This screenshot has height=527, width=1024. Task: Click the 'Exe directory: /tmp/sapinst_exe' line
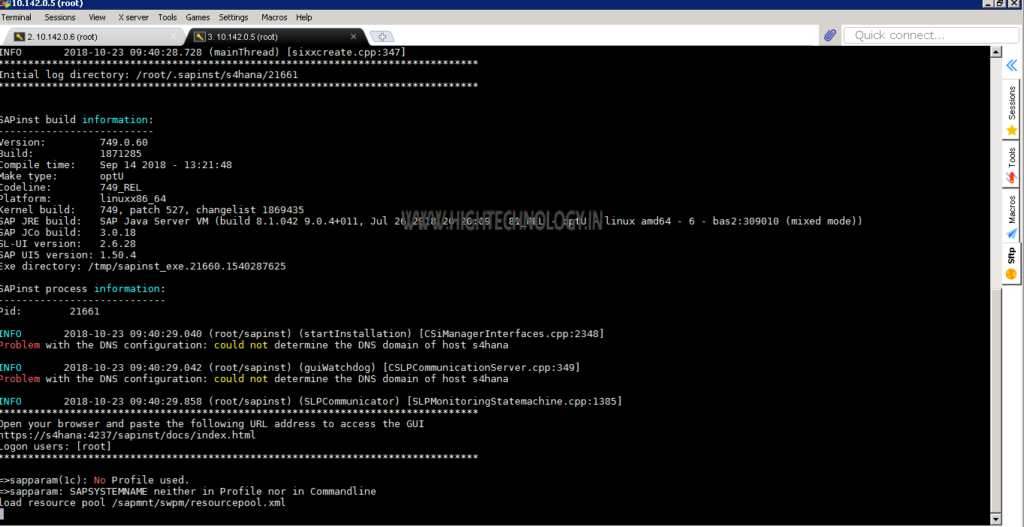pyautogui.click(x=143, y=266)
